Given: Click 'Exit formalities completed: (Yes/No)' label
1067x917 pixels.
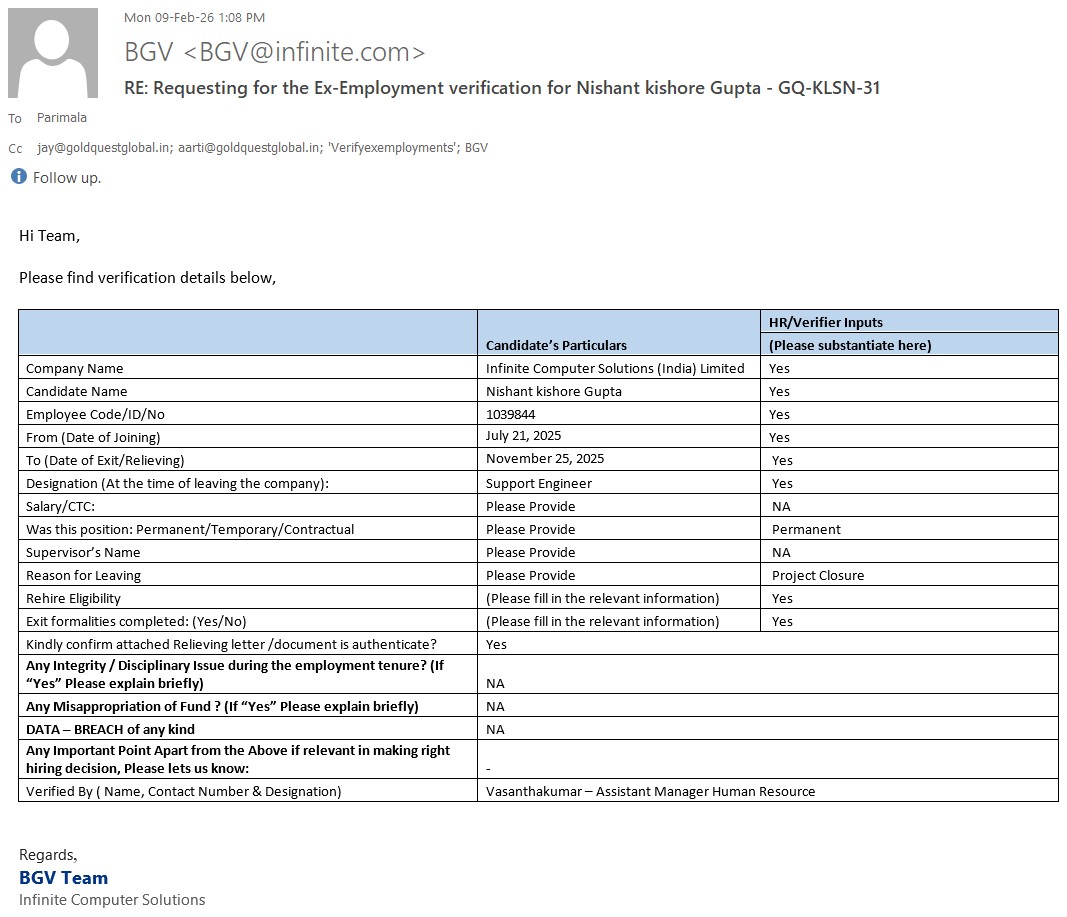Looking at the screenshot, I should pyautogui.click(x=136, y=622).
